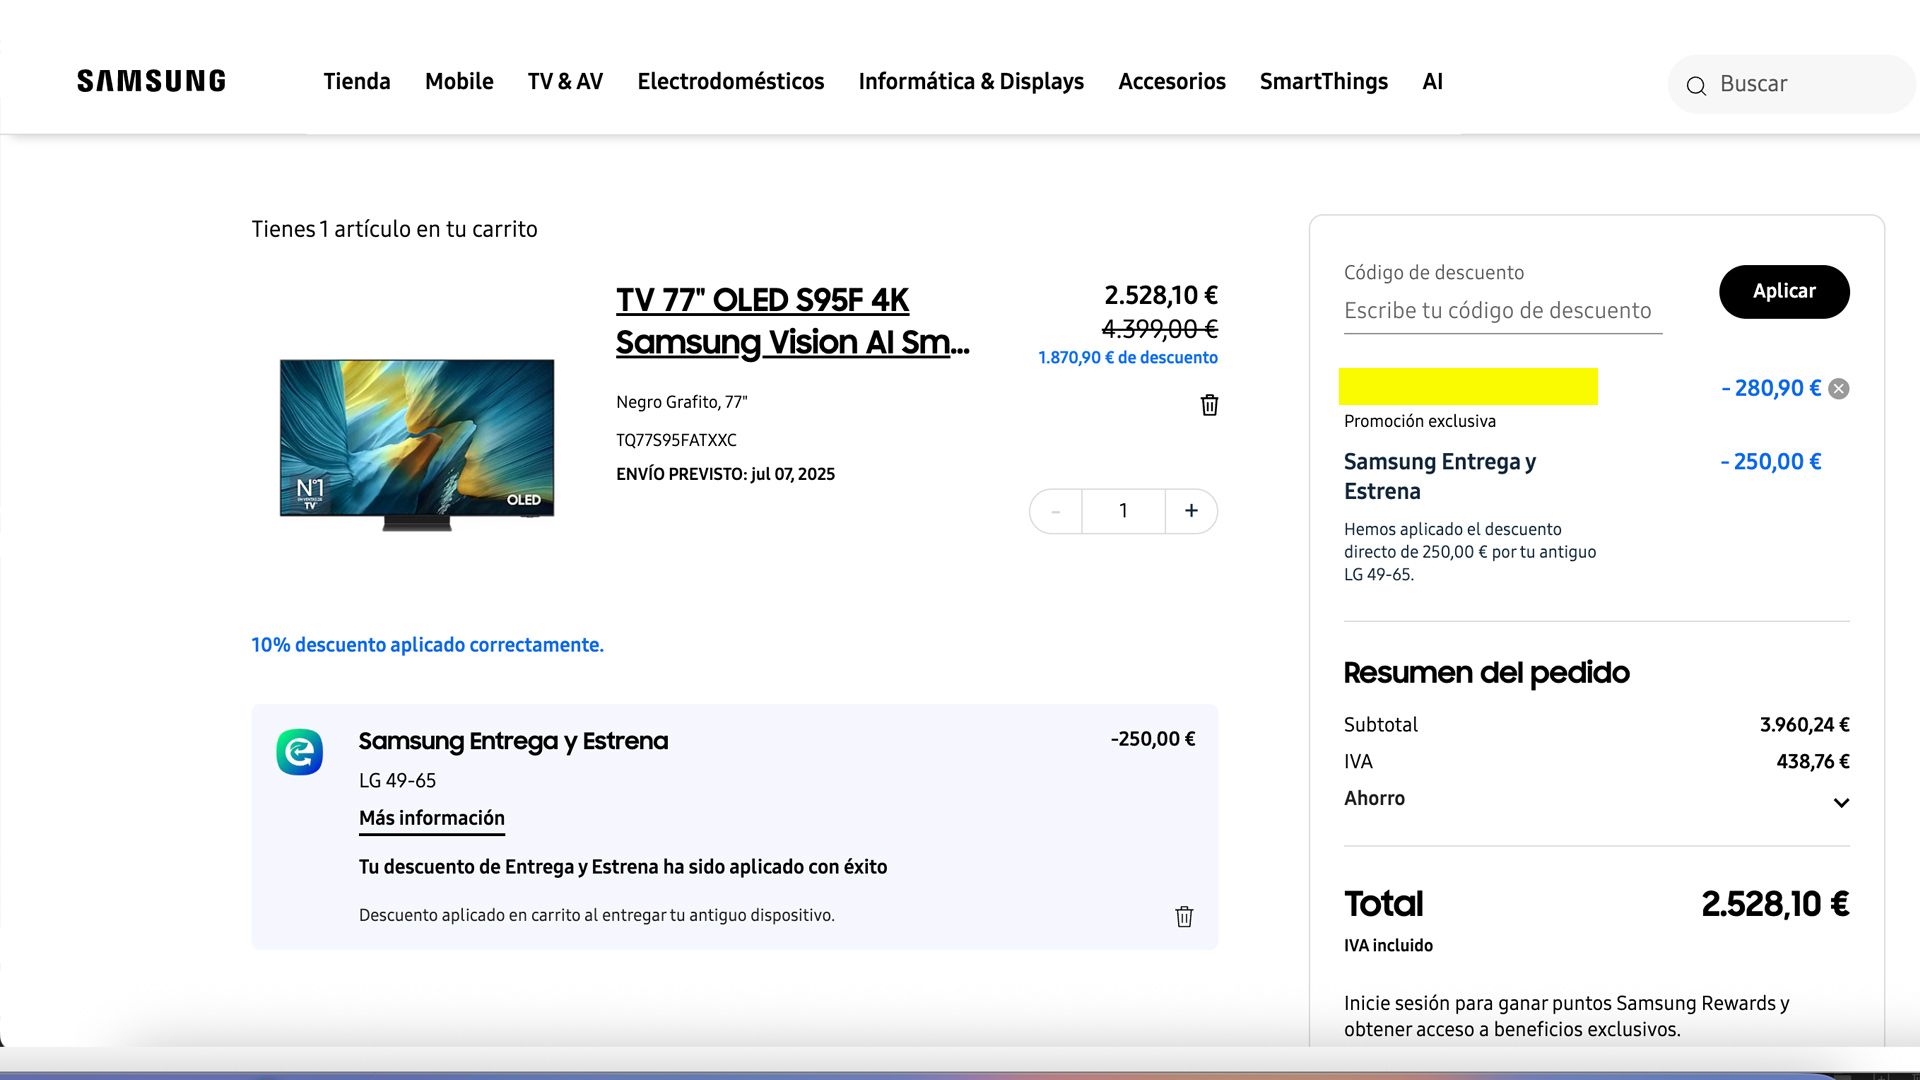Click the OLED TV product thumbnail
The image size is (1920, 1080).
pos(417,444)
